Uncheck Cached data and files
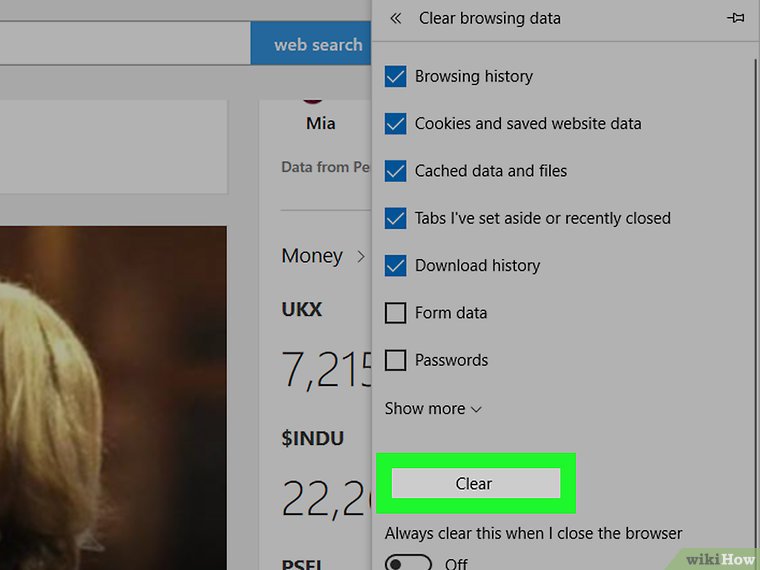 (x=396, y=171)
